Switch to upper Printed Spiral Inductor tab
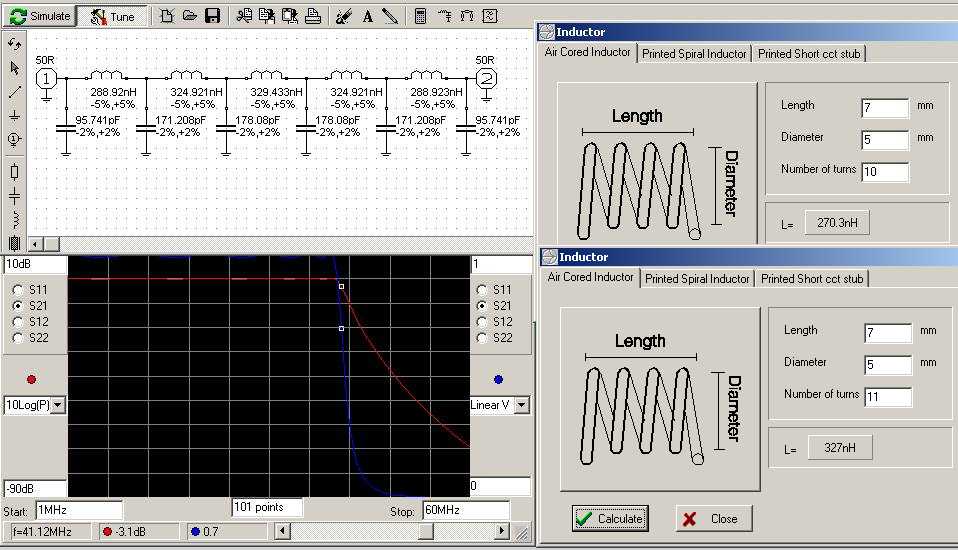 tap(694, 54)
